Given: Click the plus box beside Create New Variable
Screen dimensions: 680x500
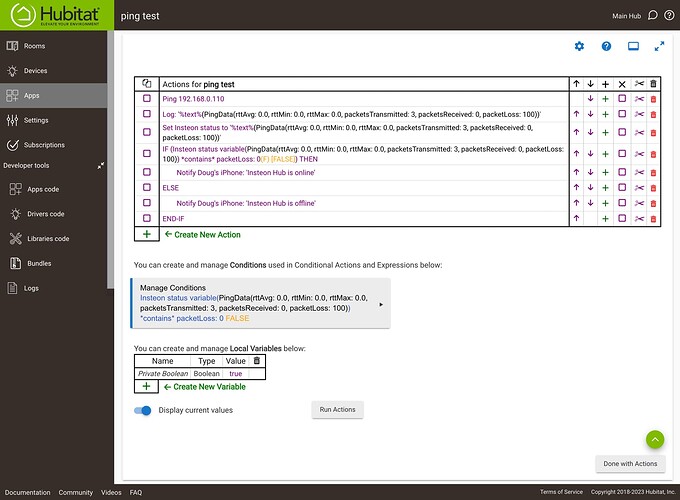Looking at the screenshot, I should (146, 386).
